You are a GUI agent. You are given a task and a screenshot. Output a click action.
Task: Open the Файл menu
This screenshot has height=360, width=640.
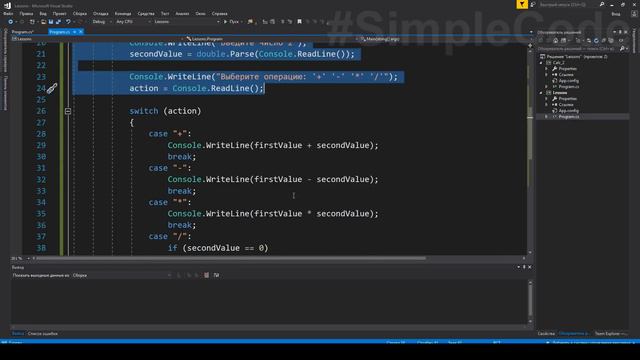[x=8, y=13]
